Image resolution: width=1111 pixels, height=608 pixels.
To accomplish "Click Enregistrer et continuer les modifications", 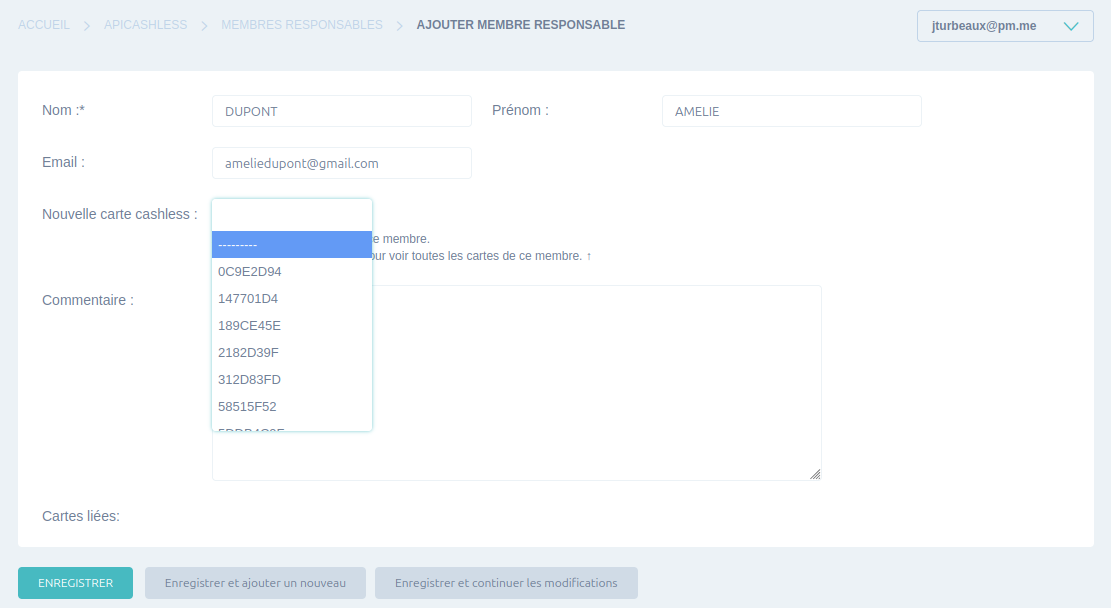I will 506,582.
